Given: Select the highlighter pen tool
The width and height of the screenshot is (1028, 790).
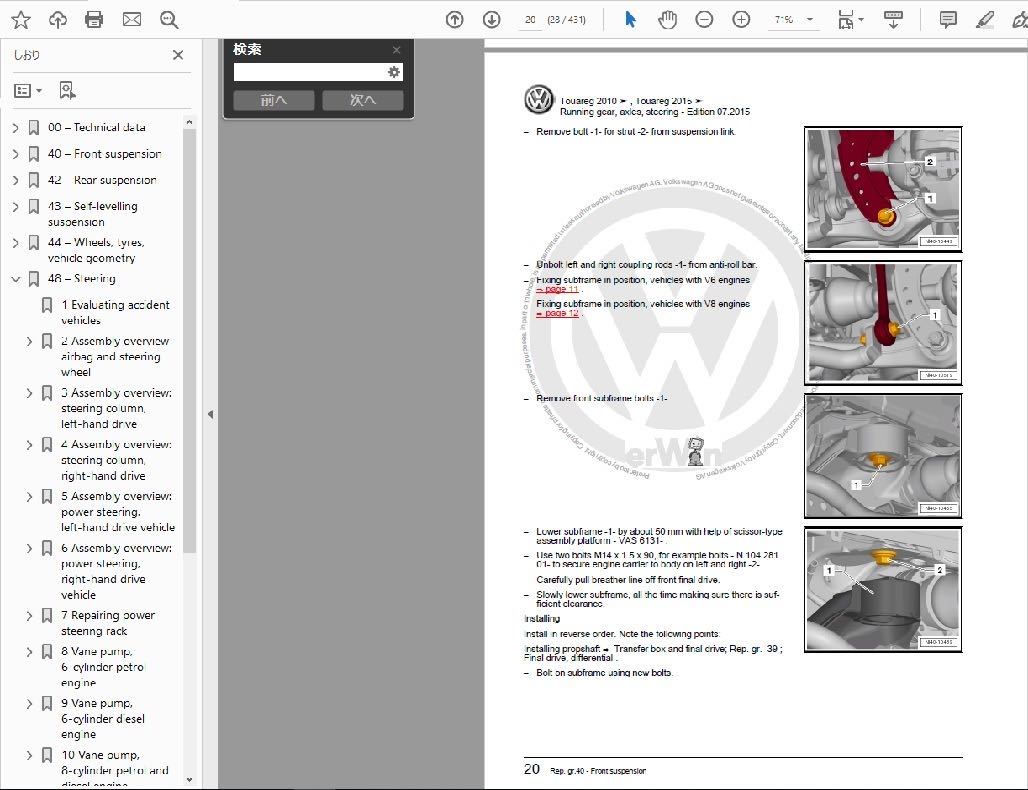Looking at the screenshot, I should 985,20.
